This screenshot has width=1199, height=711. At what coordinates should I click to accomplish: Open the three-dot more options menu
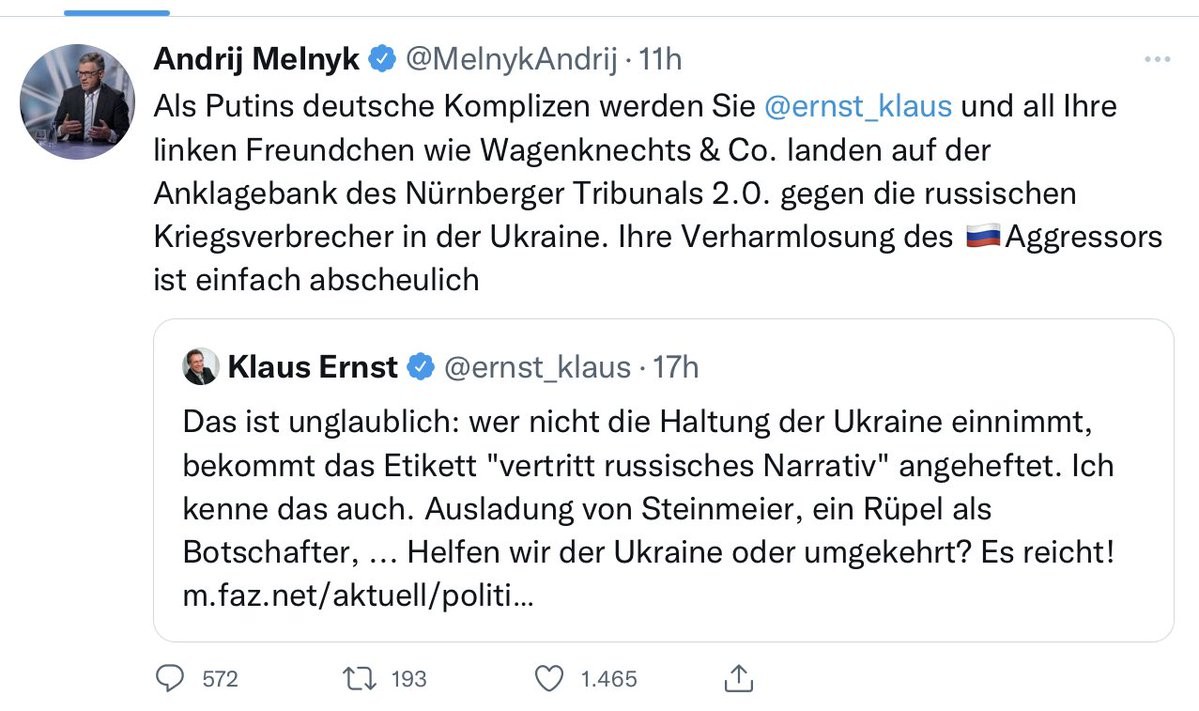(1156, 60)
